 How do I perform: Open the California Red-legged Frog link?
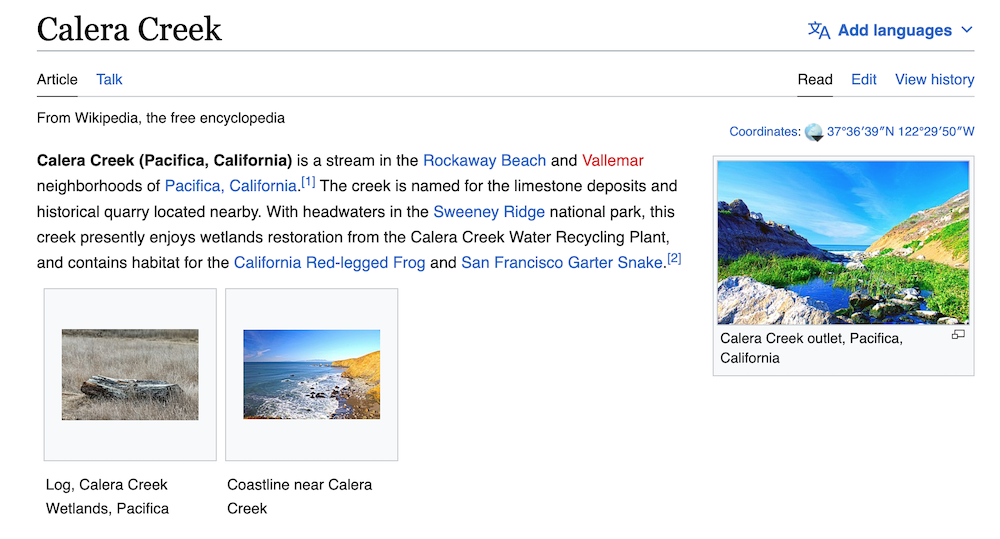329,262
